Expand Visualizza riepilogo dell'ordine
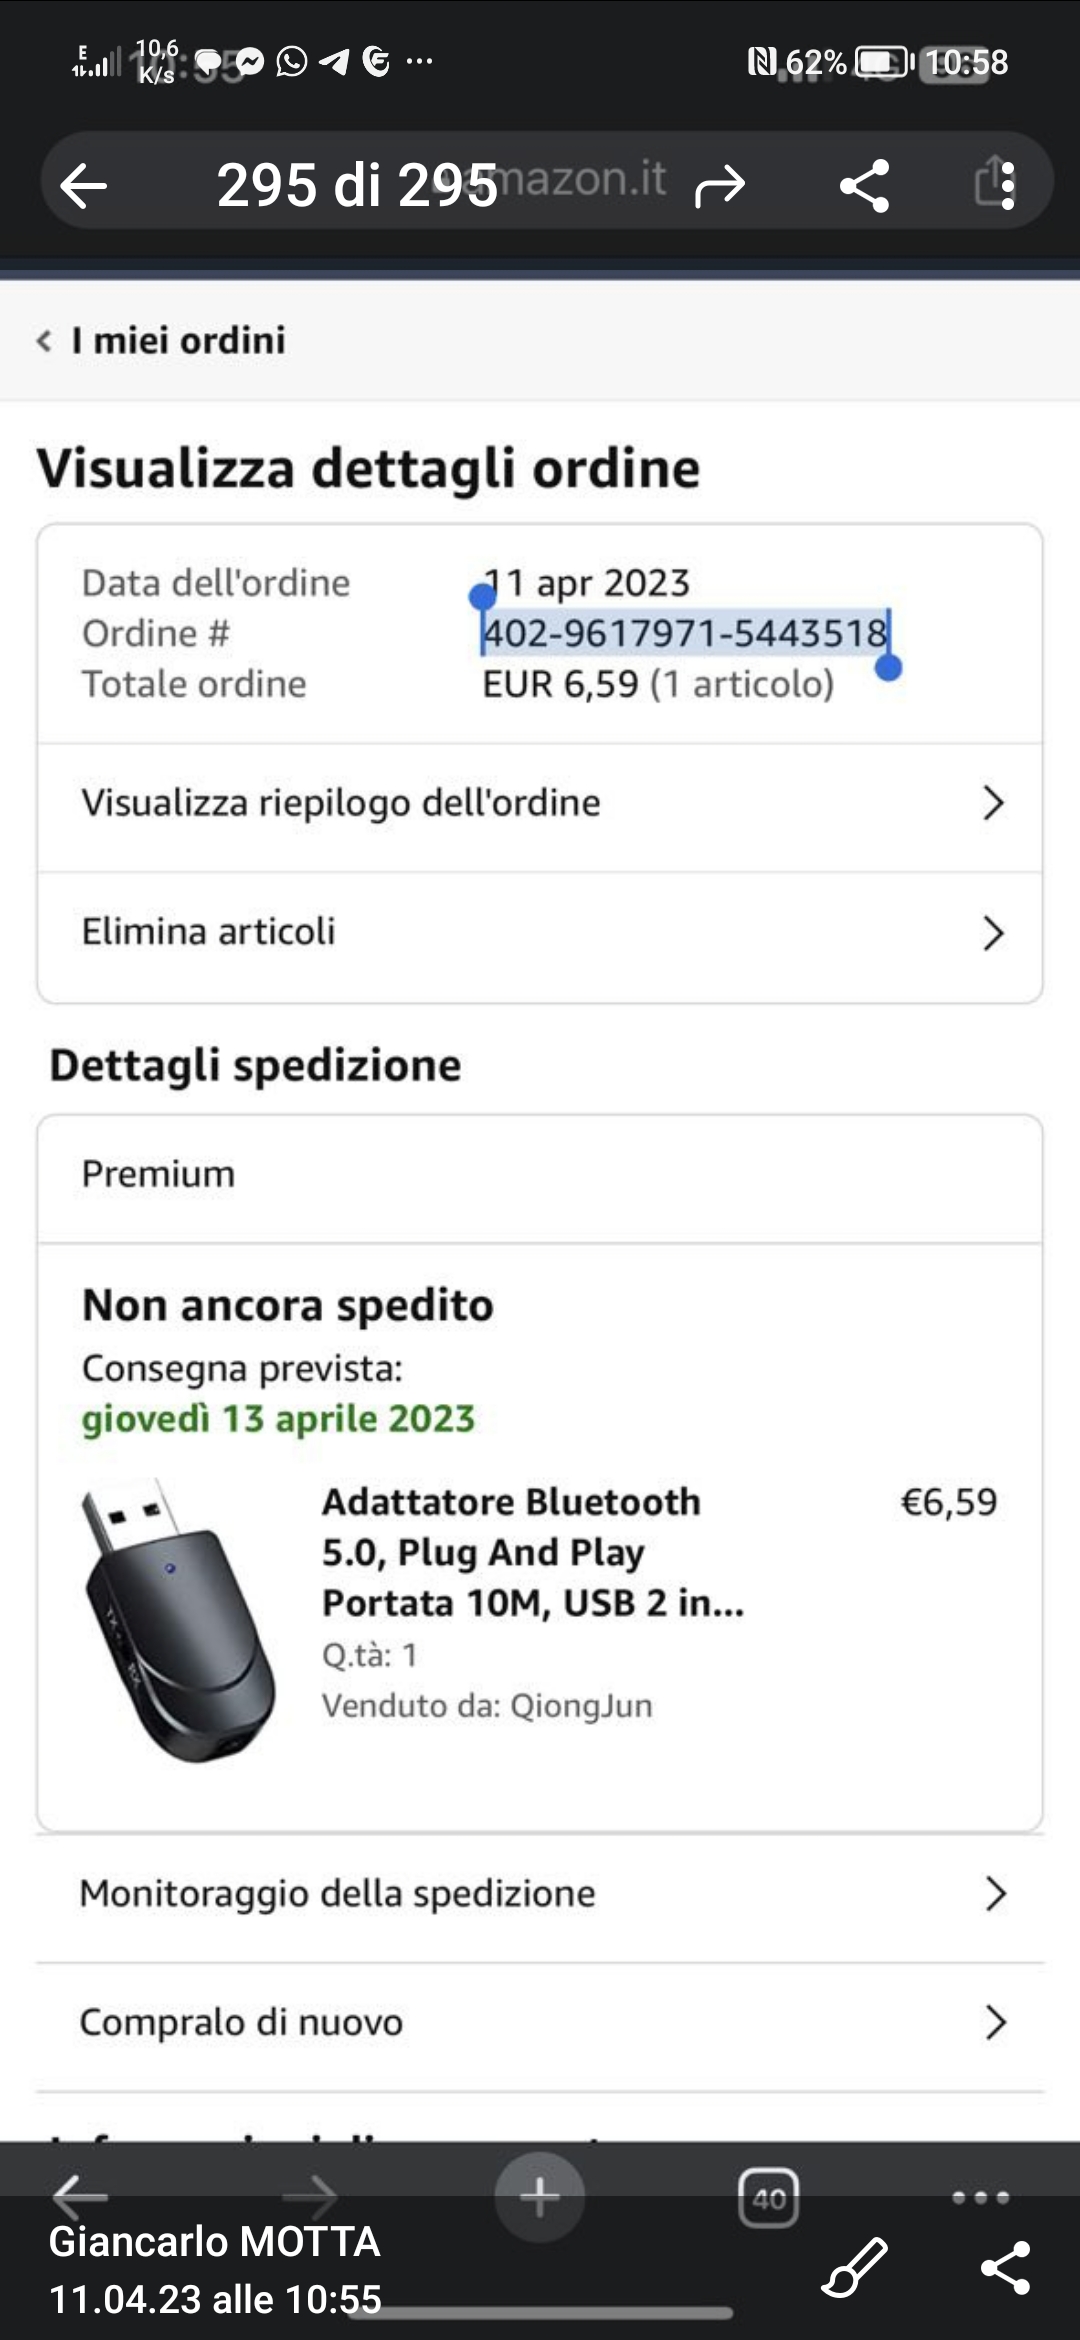The width and height of the screenshot is (1080, 2340). pyautogui.click(x=540, y=803)
